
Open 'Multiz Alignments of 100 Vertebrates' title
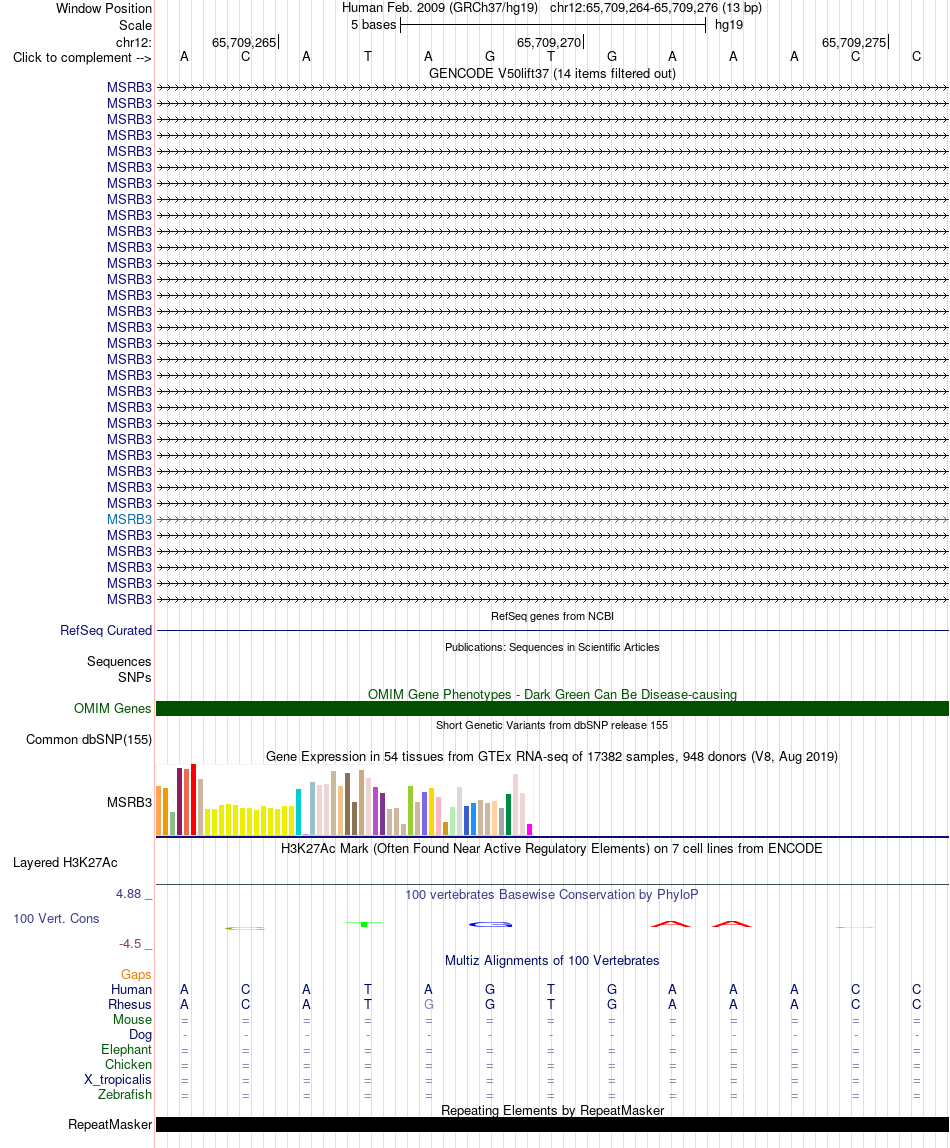coord(552,961)
